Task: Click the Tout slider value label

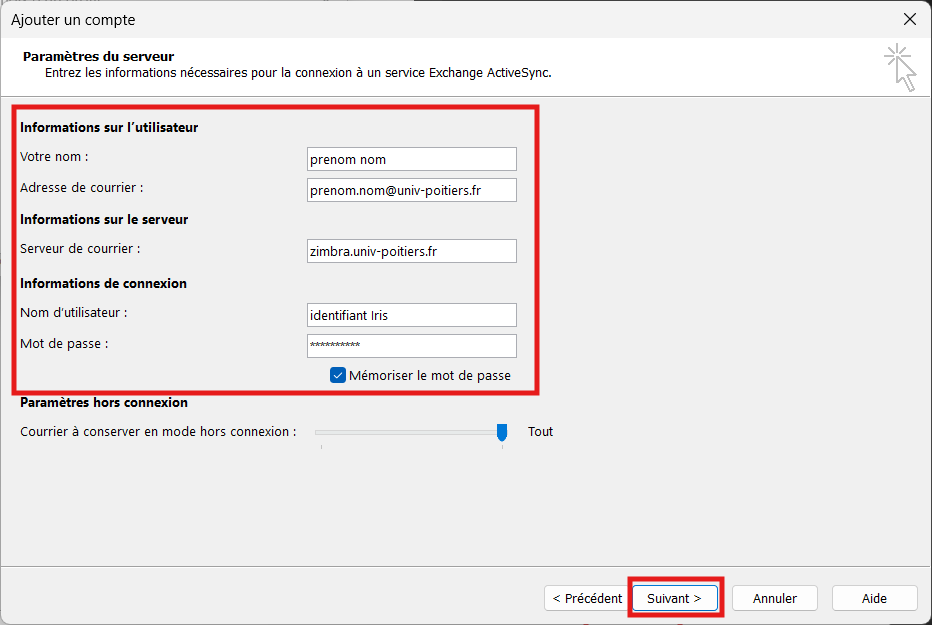Action: (x=540, y=432)
